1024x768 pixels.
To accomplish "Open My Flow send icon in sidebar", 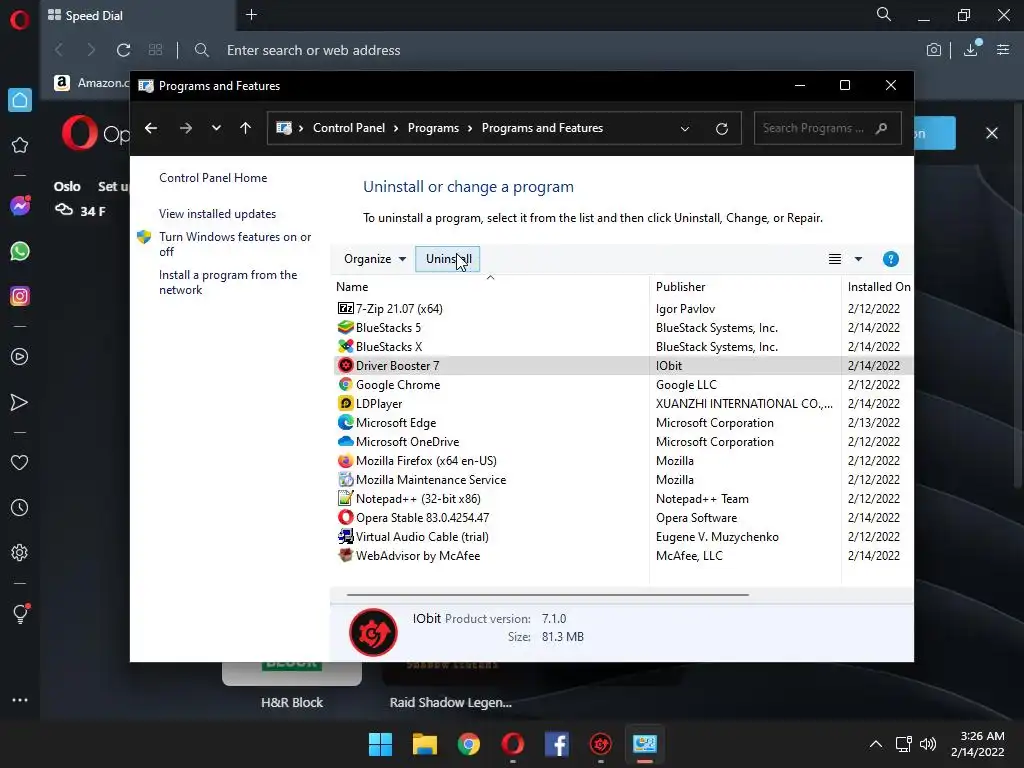I will click(x=20, y=402).
